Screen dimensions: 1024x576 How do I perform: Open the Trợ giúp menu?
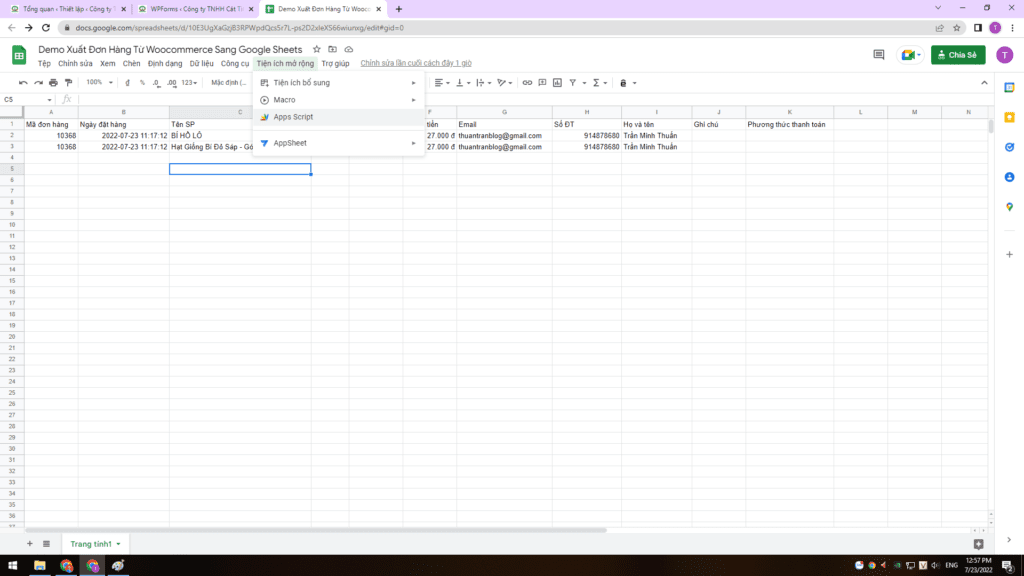click(336, 63)
